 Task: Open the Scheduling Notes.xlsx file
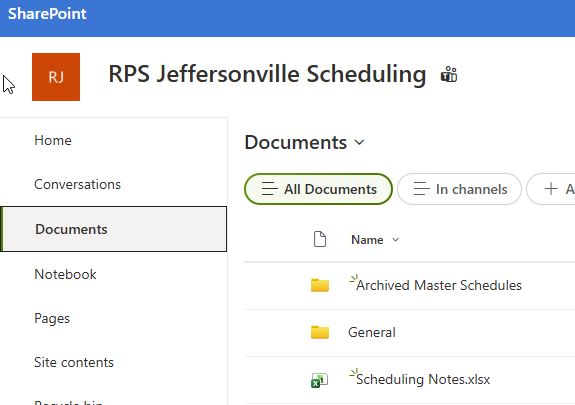click(x=423, y=379)
